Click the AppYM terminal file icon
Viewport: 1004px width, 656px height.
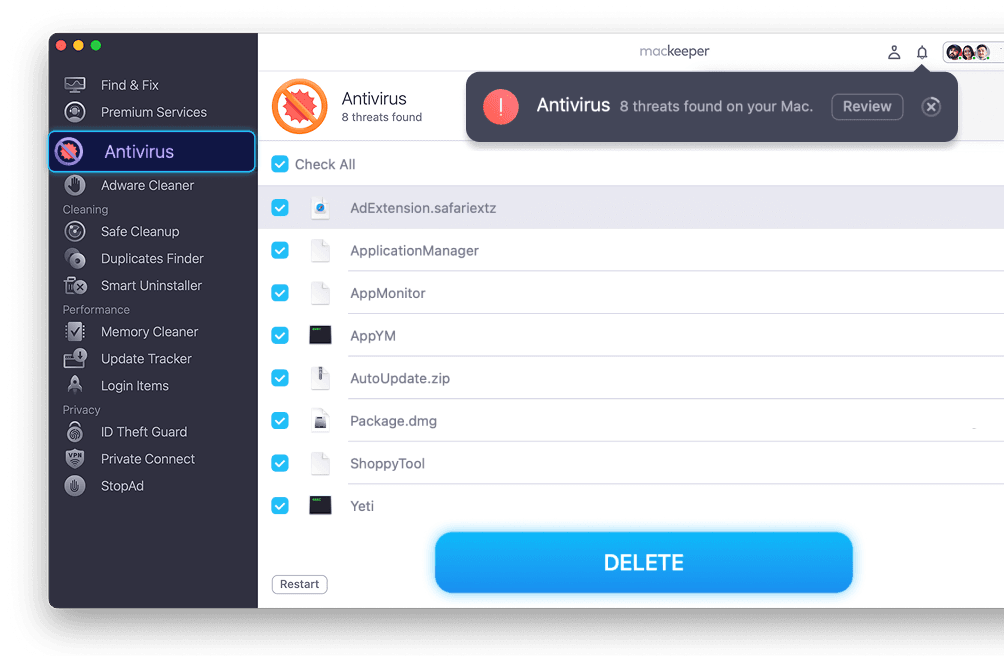[320, 335]
